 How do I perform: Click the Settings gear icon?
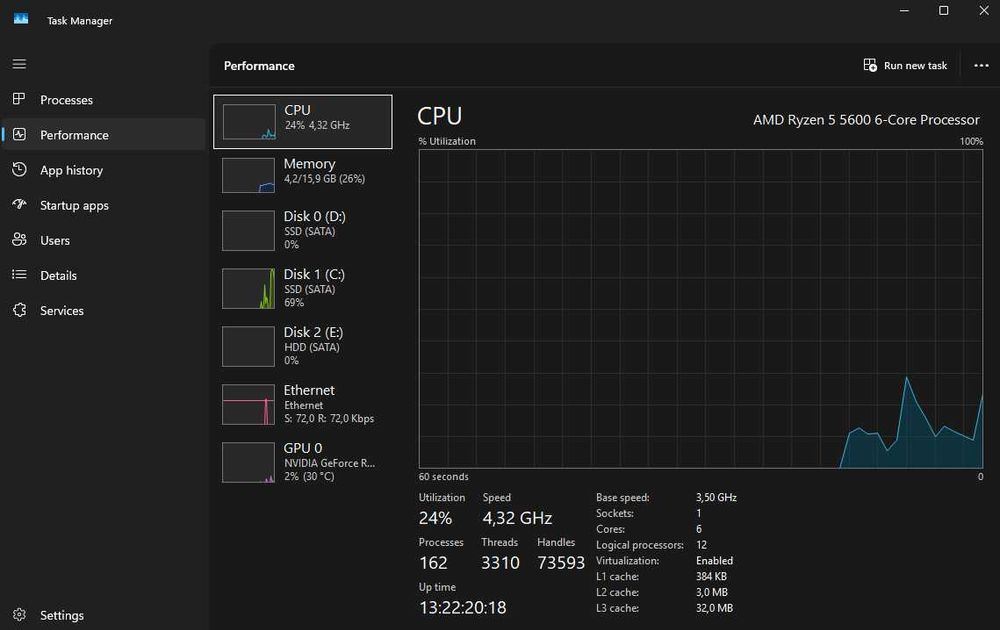[x=19, y=615]
